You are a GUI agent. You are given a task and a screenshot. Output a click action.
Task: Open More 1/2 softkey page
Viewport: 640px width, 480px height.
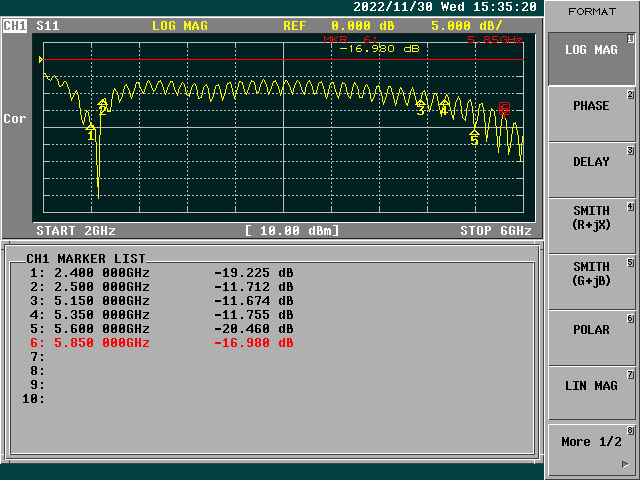click(591, 450)
